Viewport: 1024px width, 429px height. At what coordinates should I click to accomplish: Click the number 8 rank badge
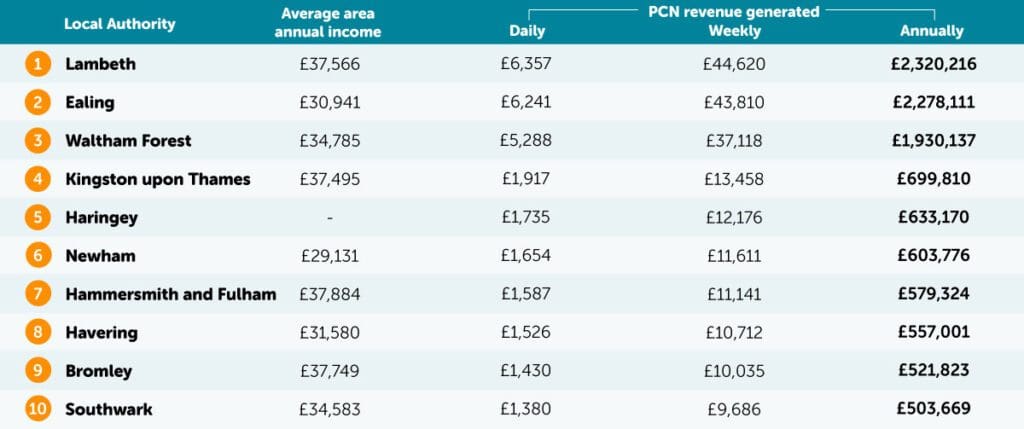tap(38, 332)
